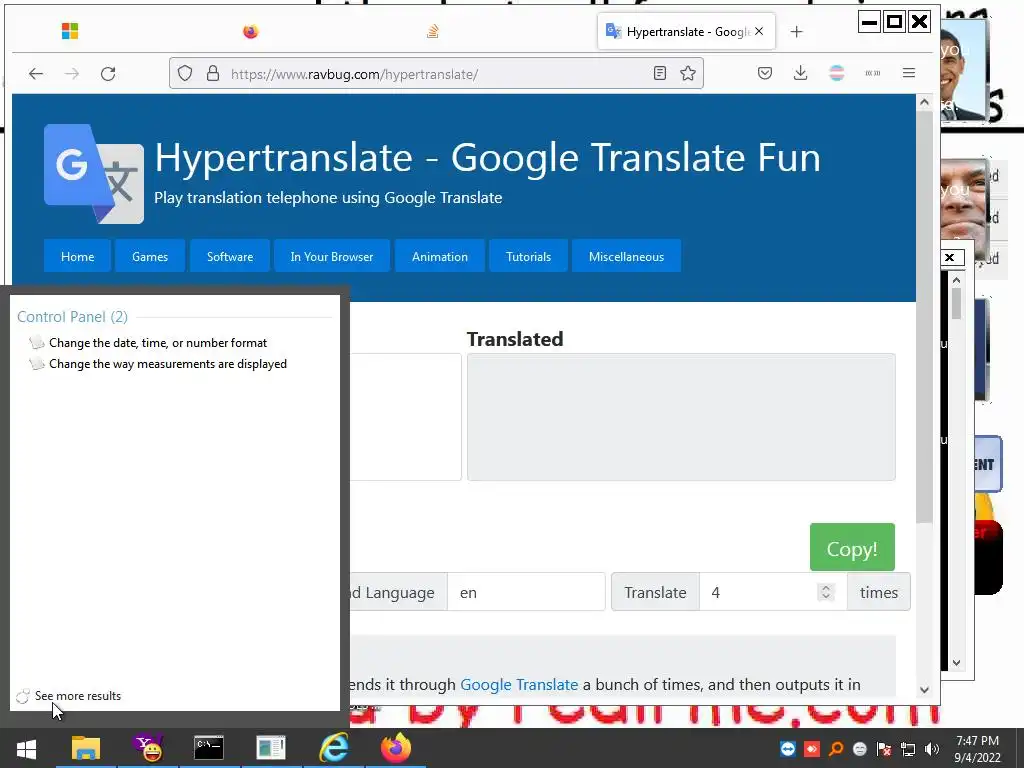Viewport: 1024px width, 768px height.
Task: Close the small background window
Action: 950,257
